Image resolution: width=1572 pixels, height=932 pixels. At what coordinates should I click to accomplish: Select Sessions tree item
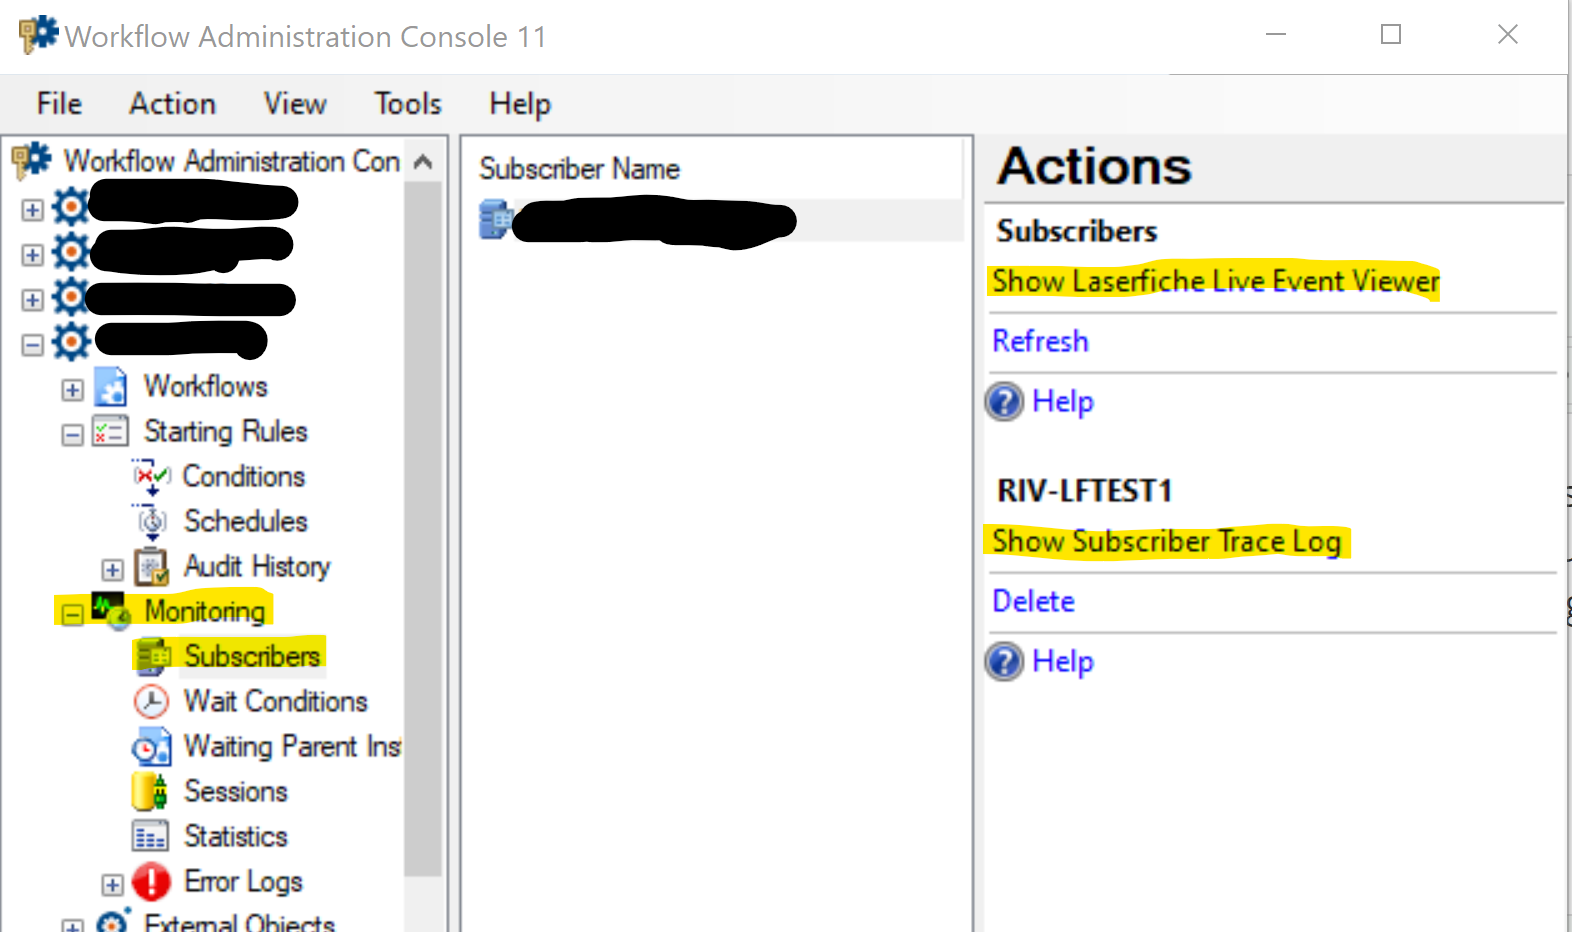click(236, 791)
